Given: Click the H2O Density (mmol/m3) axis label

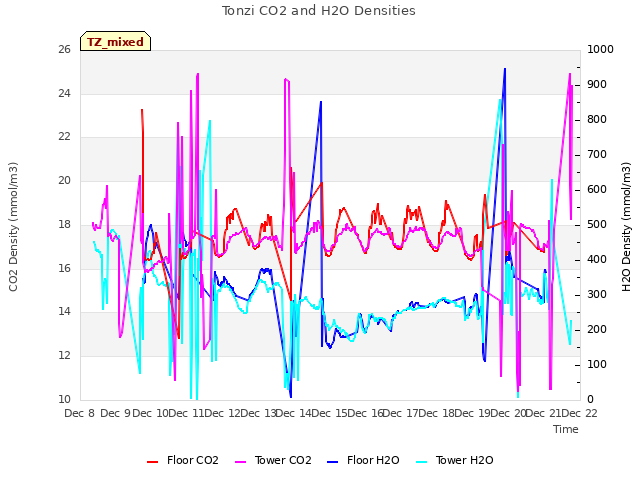Looking at the screenshot, I should tap(626, 227).
